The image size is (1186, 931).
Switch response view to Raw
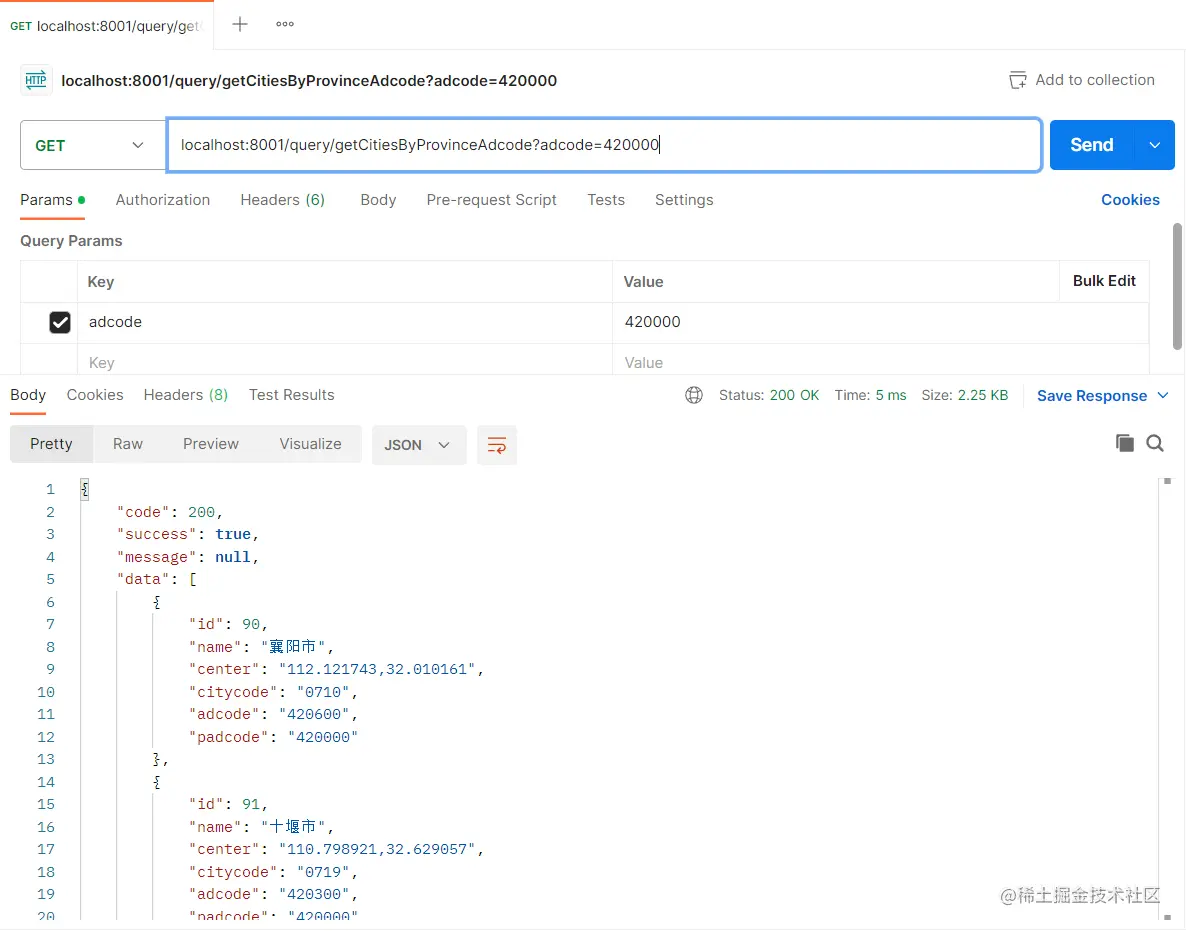pos(128,444)
